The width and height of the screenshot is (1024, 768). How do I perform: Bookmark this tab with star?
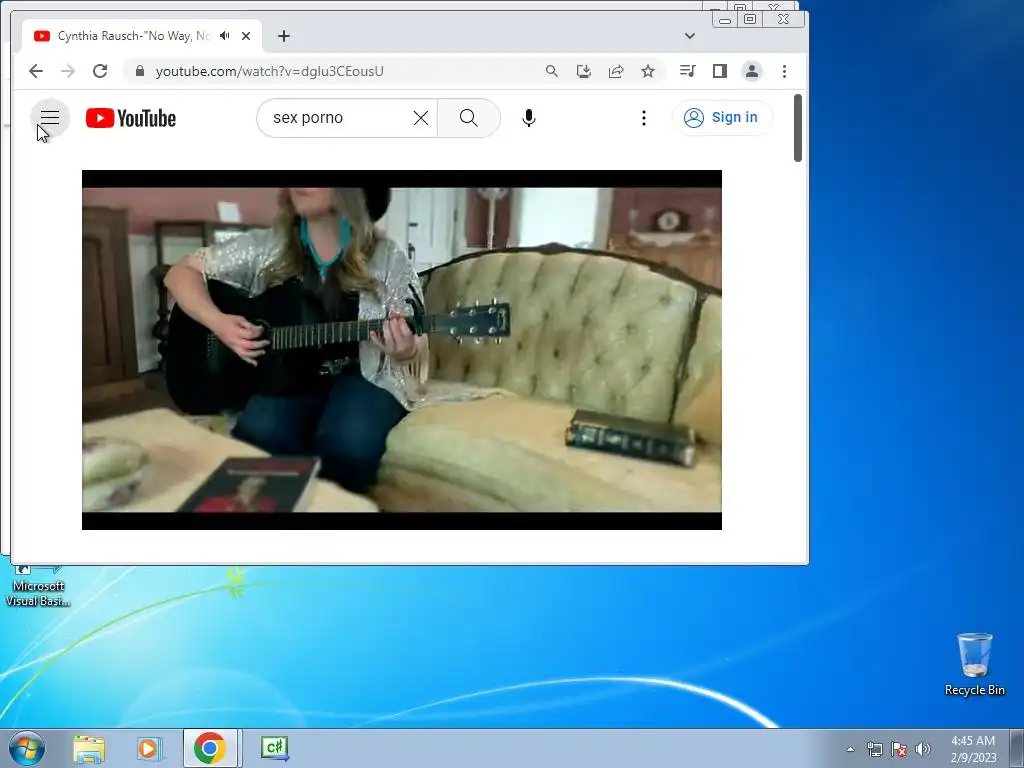(648, 71)
